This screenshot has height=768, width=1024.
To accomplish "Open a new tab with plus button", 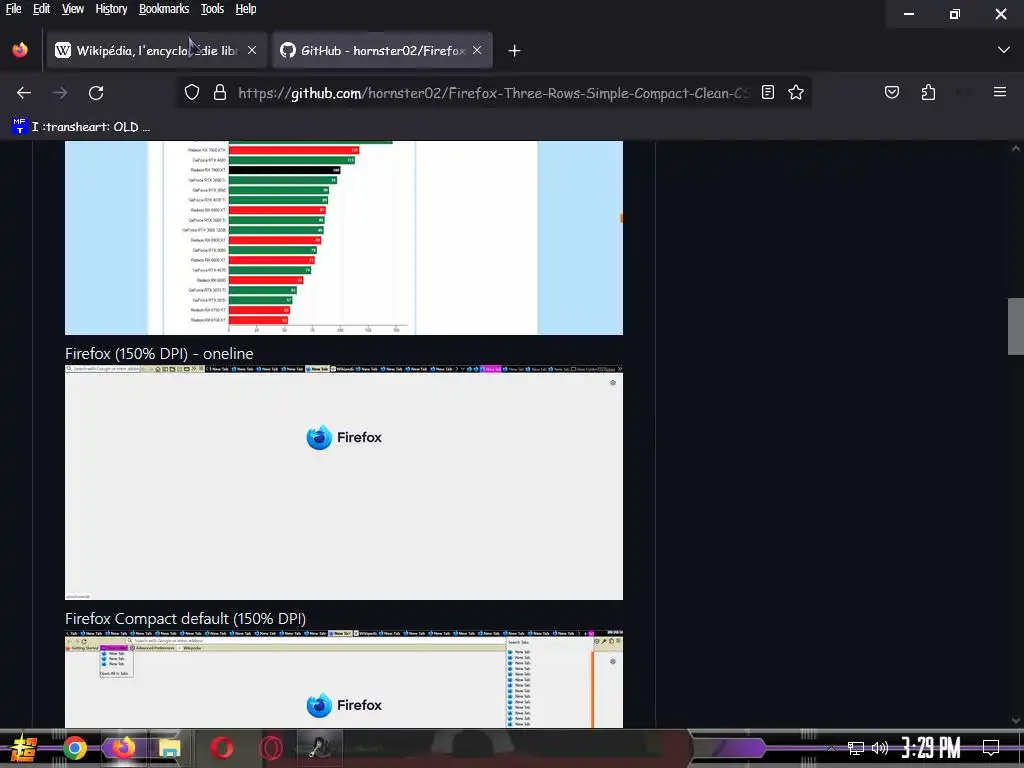I will pos(514,50).
